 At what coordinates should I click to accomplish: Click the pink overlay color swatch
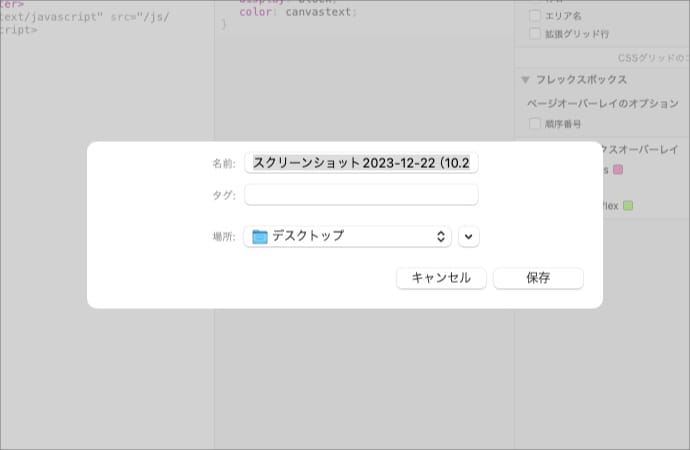pyautogui.click(x=617, y=170)
